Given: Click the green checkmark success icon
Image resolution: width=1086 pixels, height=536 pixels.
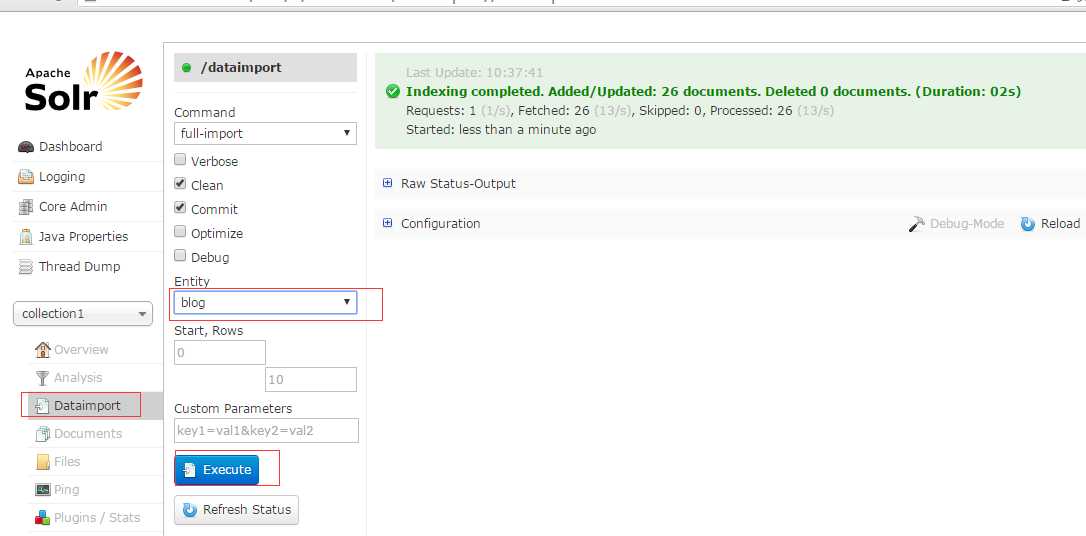Looking at the screenshot, I should 393,91.
